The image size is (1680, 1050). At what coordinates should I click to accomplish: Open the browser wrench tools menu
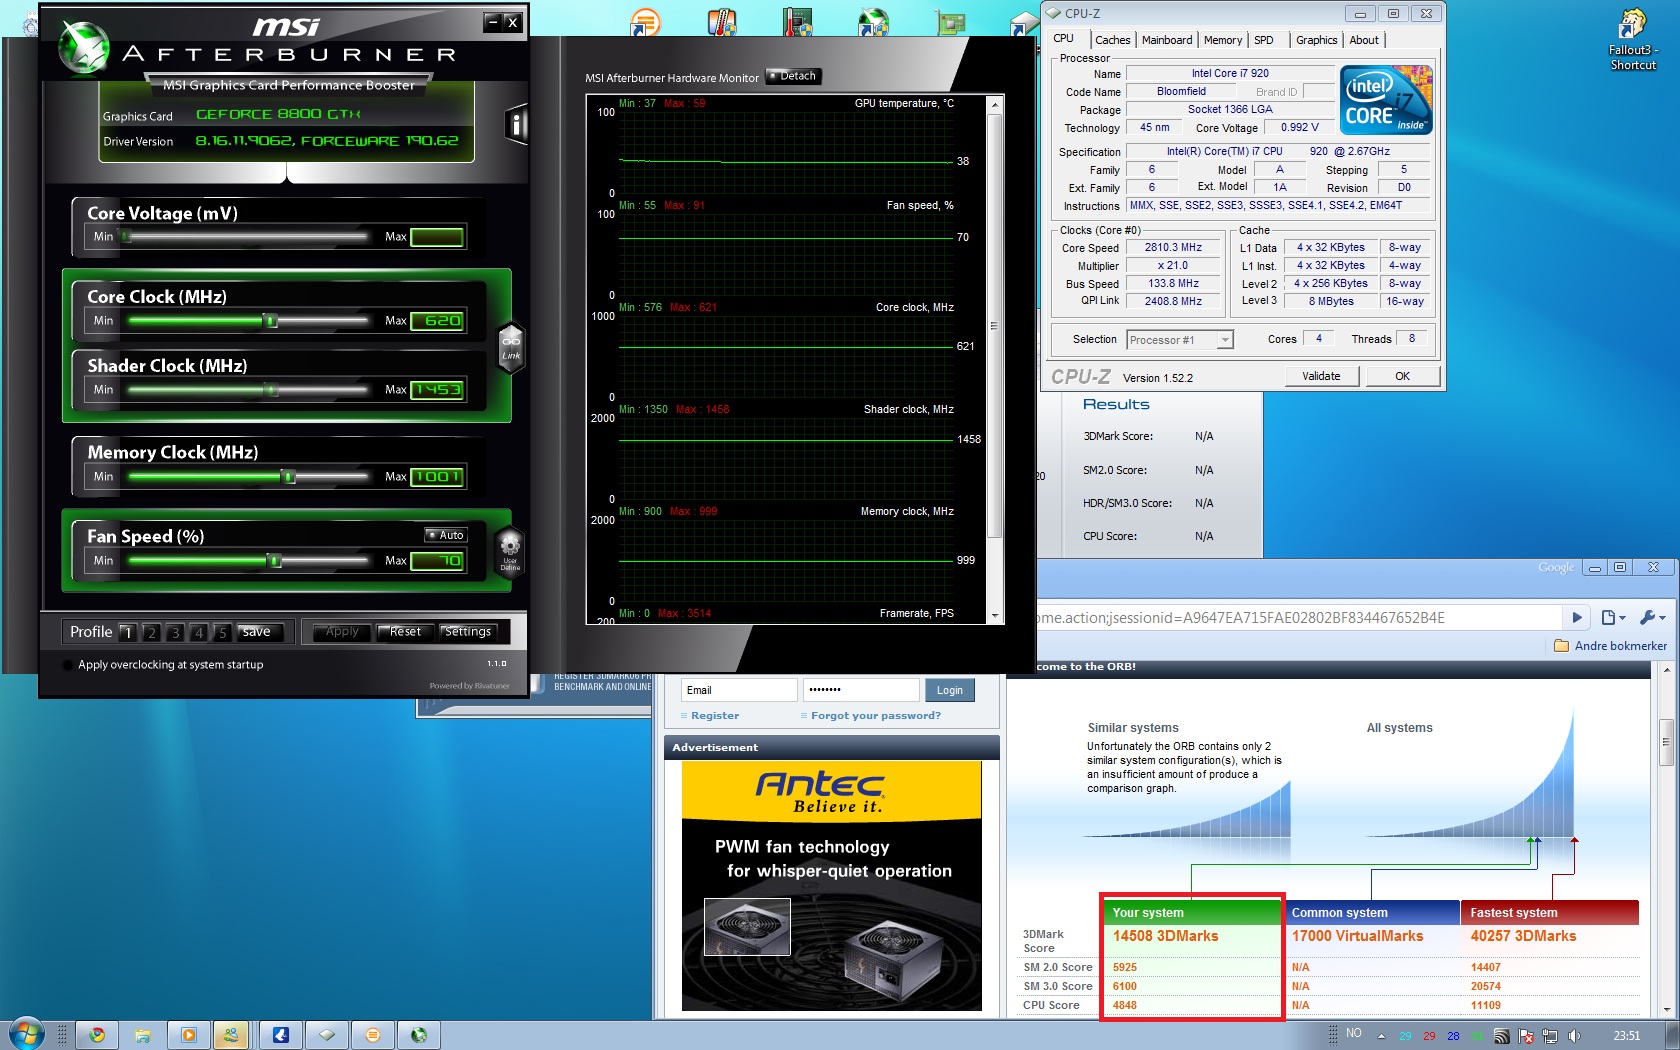[x=1653, y=618]
